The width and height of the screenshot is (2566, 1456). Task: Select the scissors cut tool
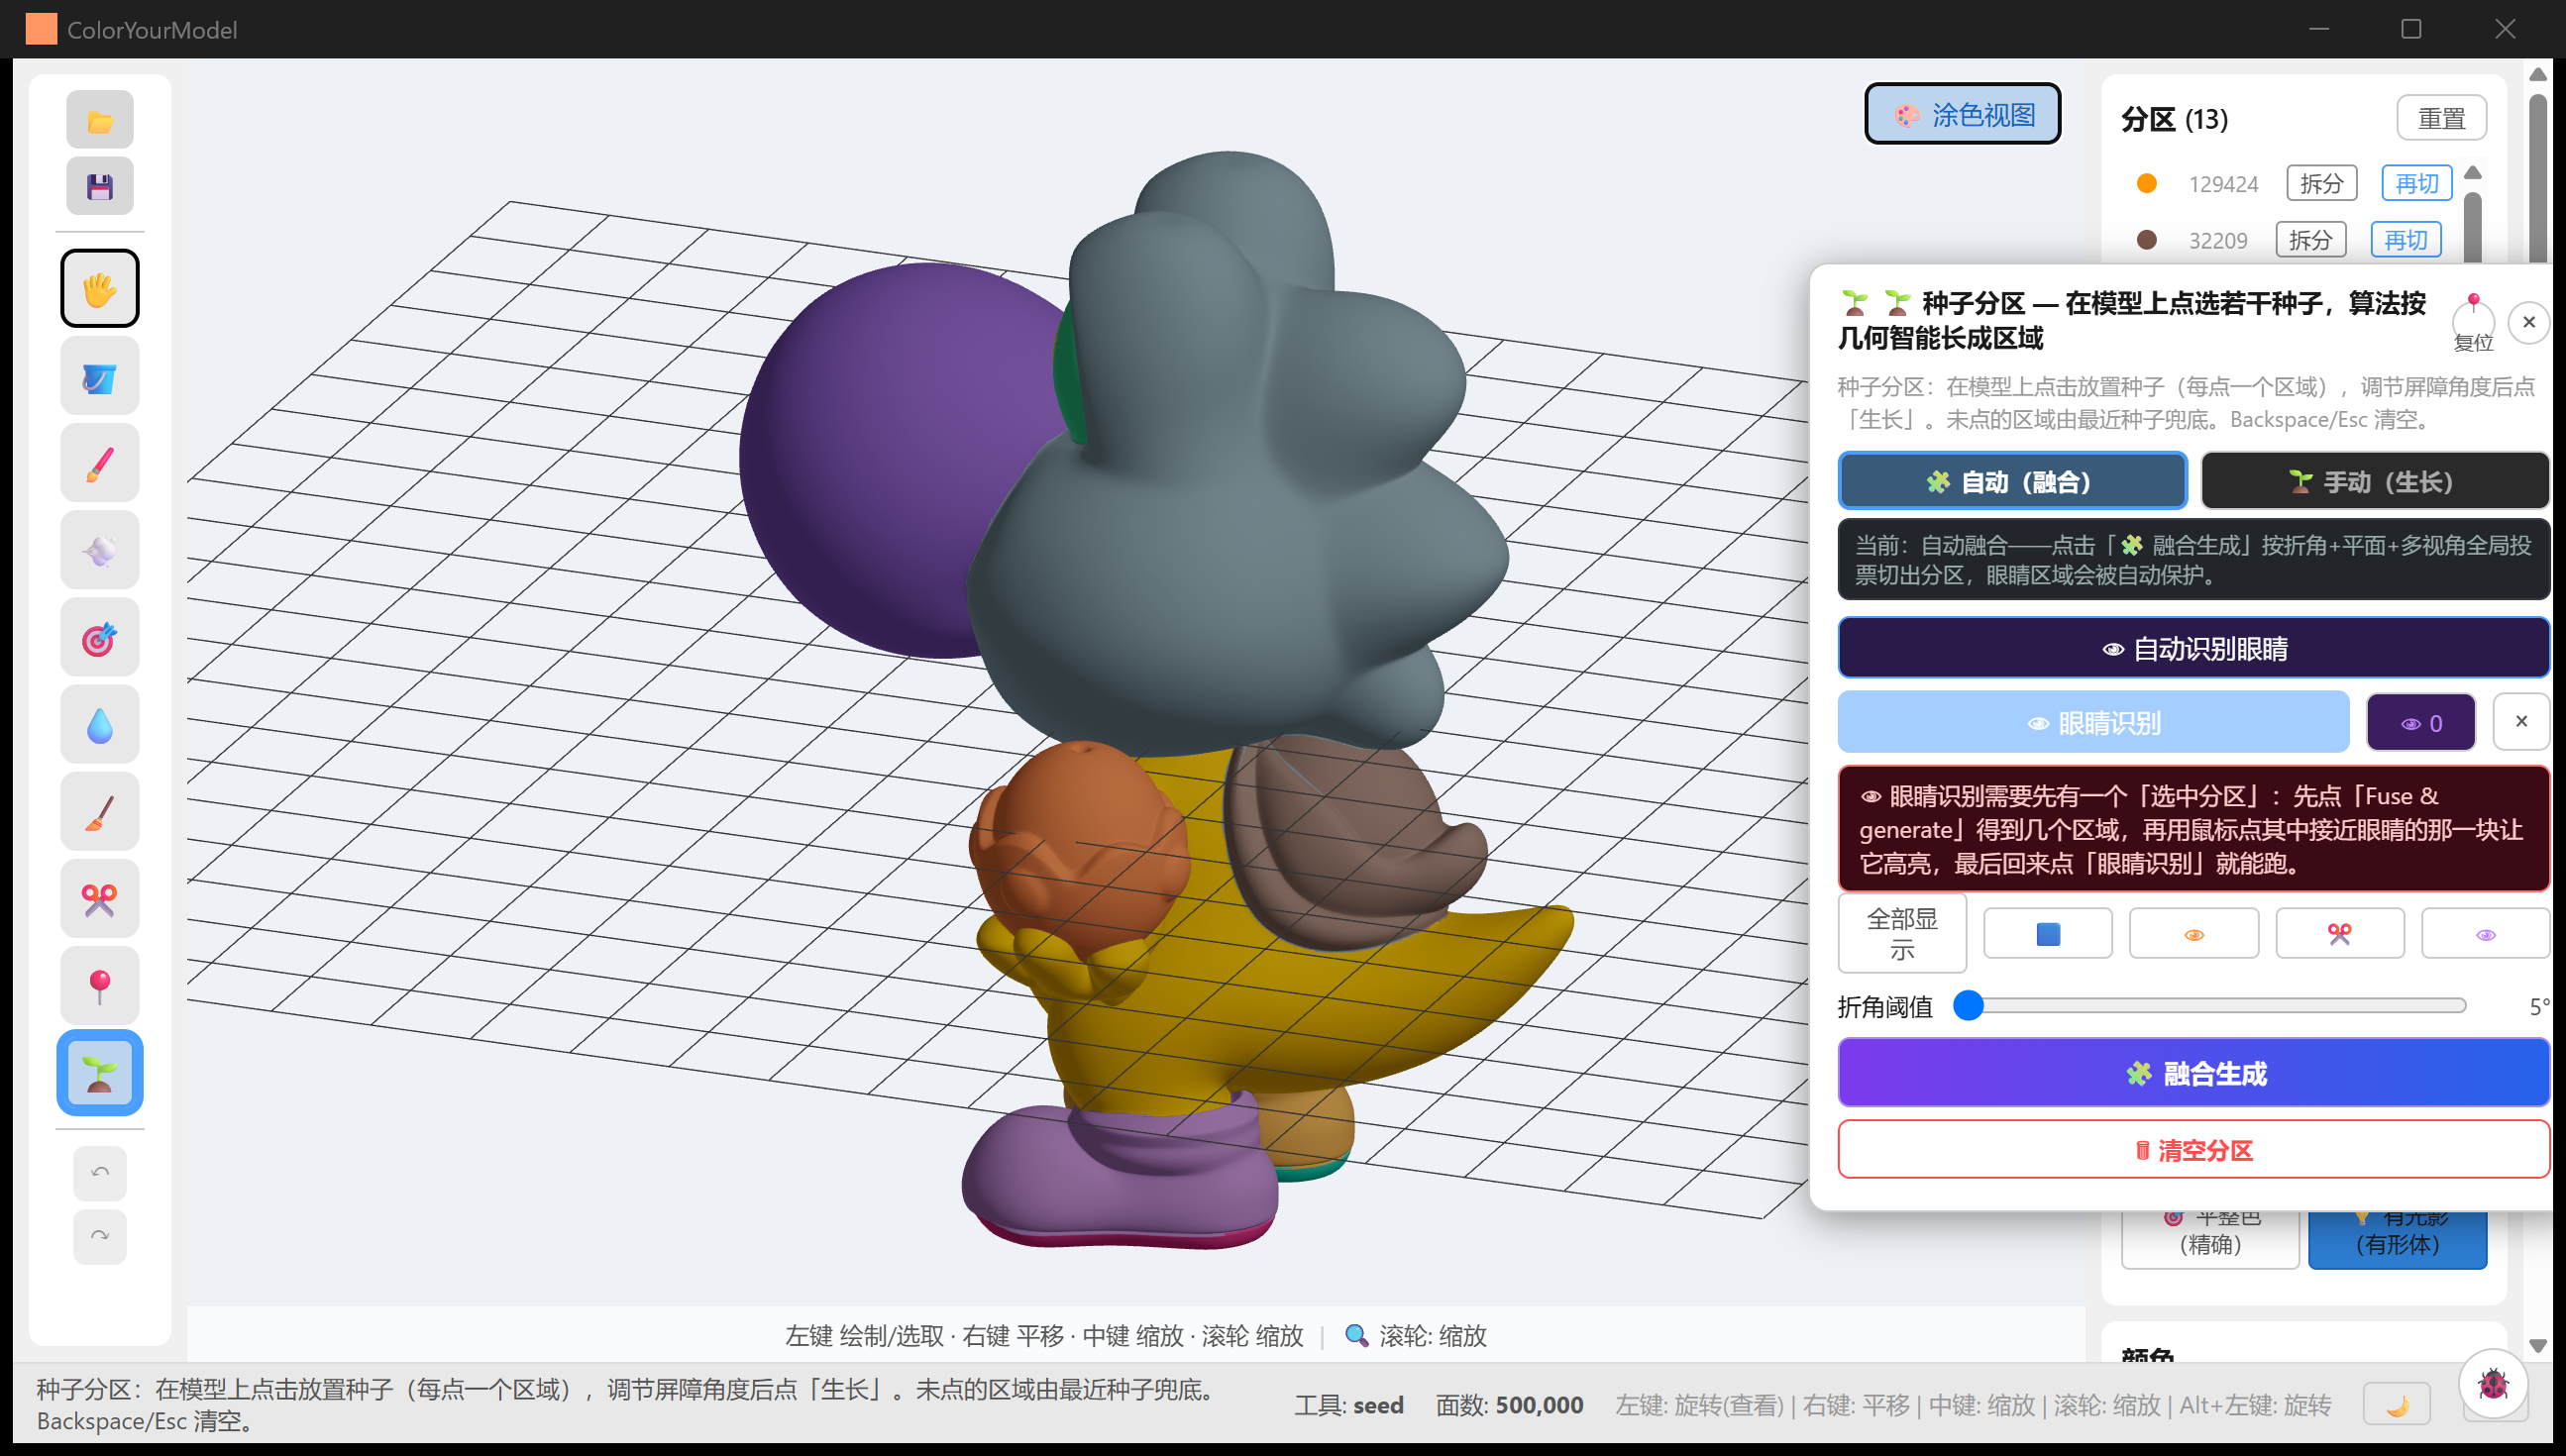coord(99,899)
